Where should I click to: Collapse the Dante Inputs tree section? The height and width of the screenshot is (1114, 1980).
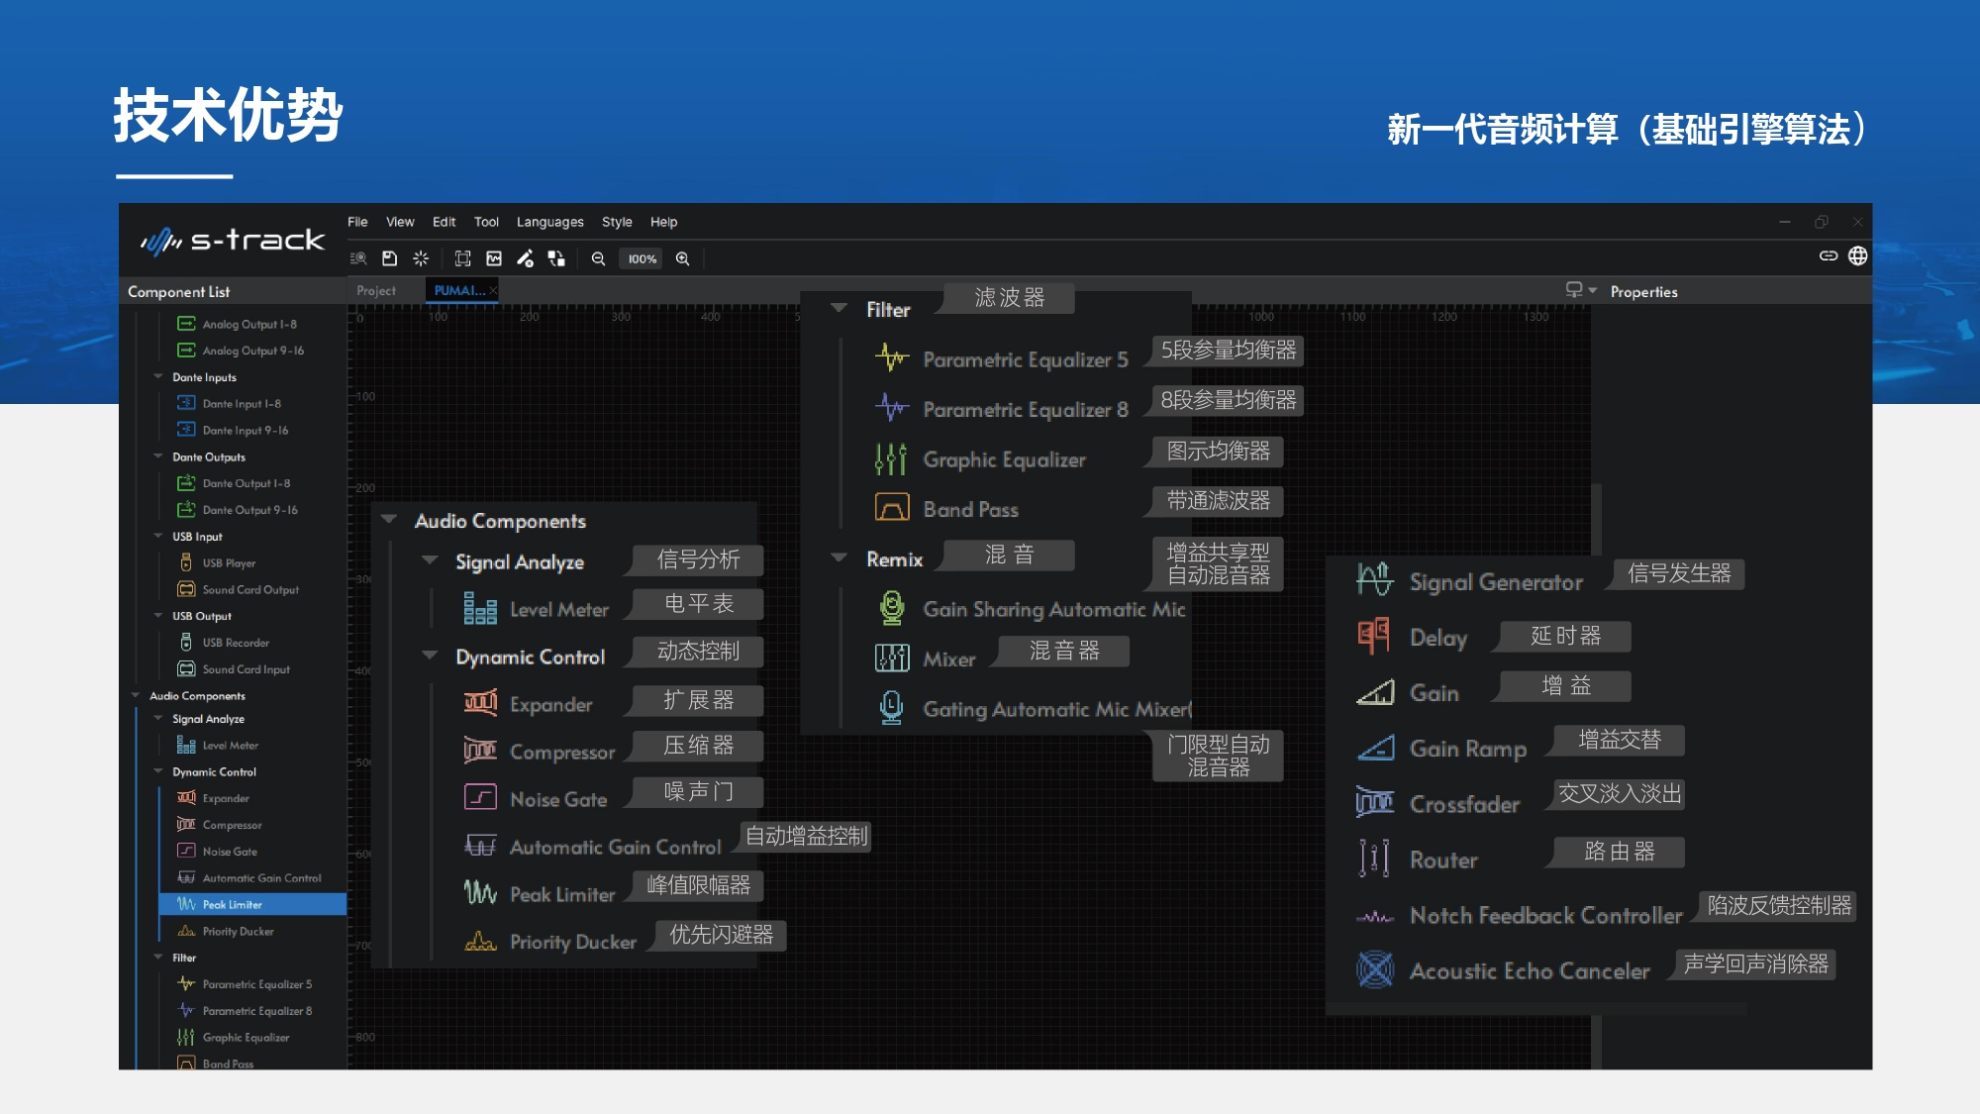(157, 377)
